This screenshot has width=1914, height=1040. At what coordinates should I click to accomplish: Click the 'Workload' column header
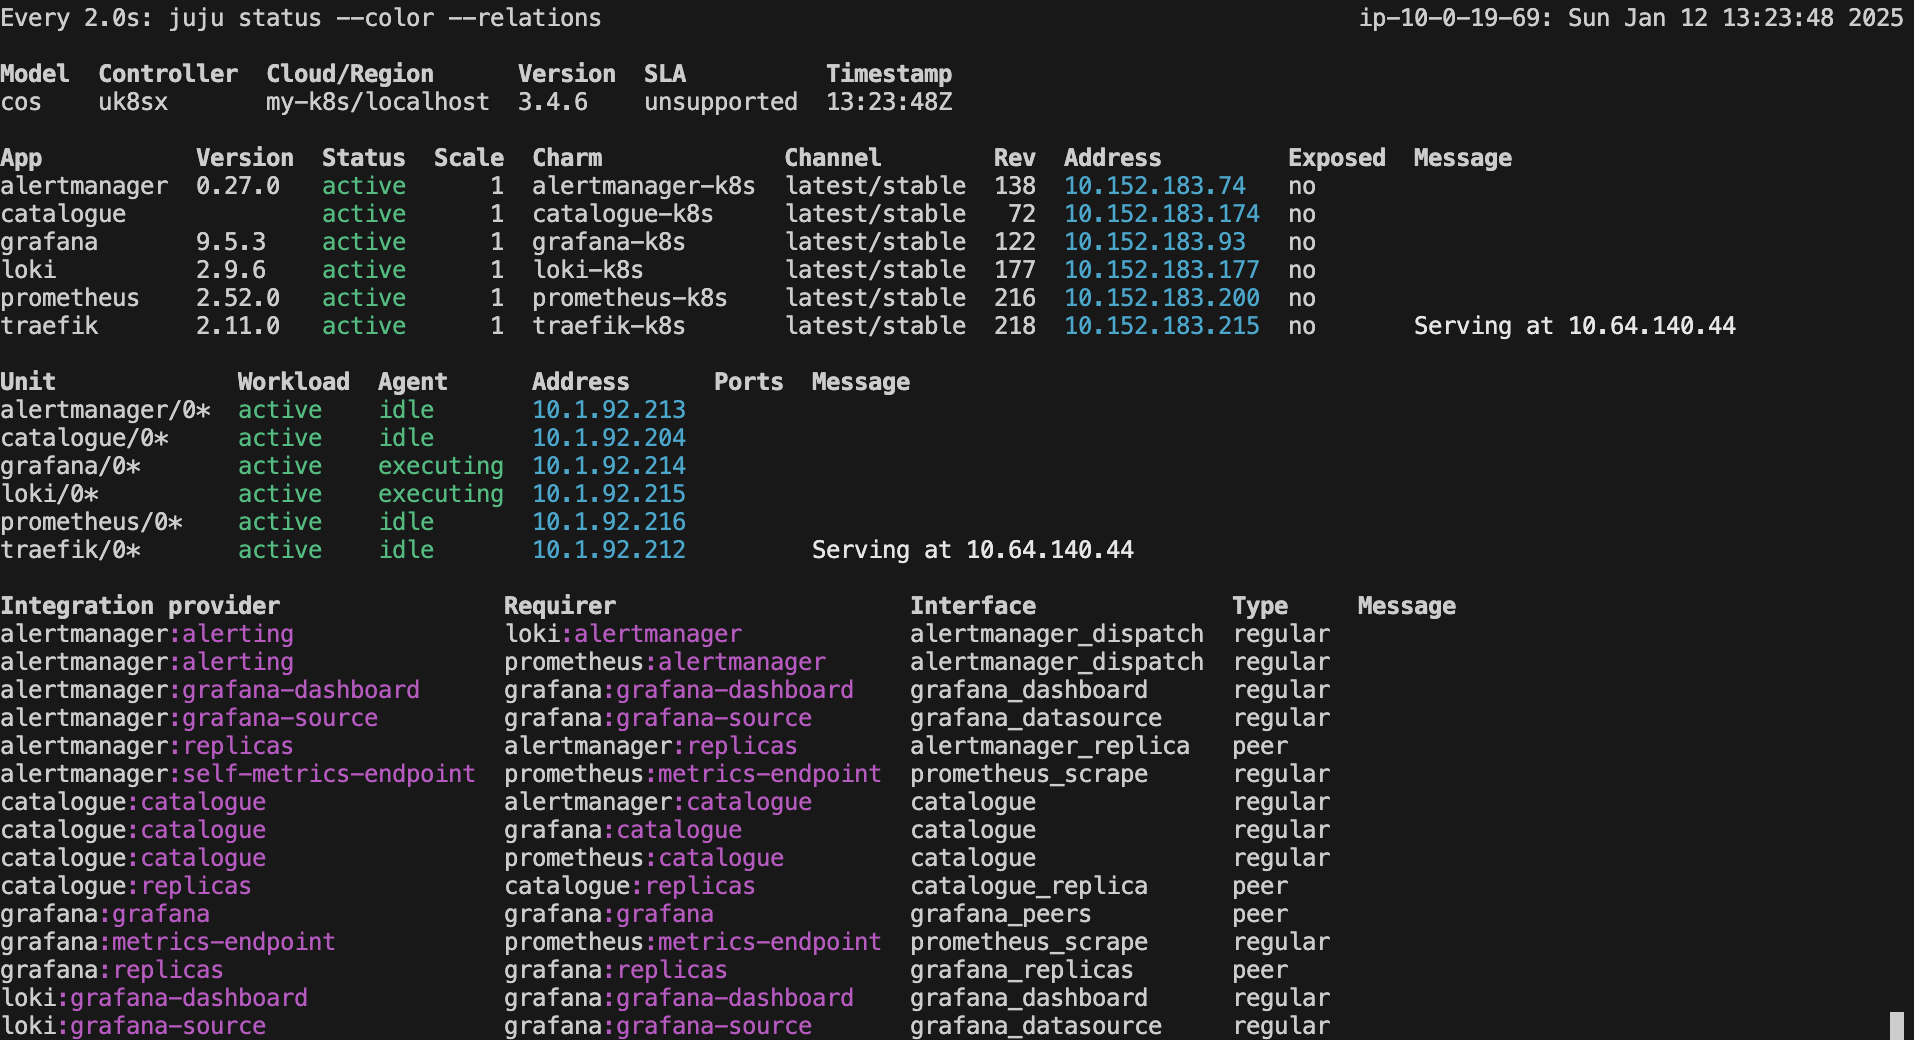point(294,382)
